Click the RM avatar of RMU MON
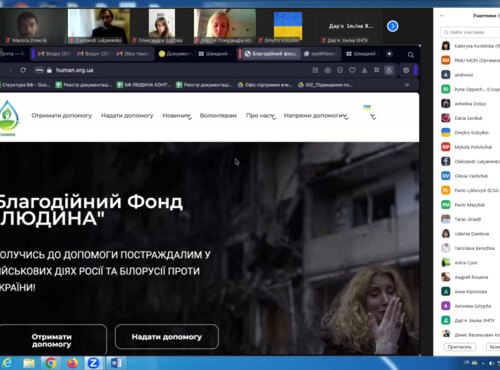 click(x=446, y=60)
